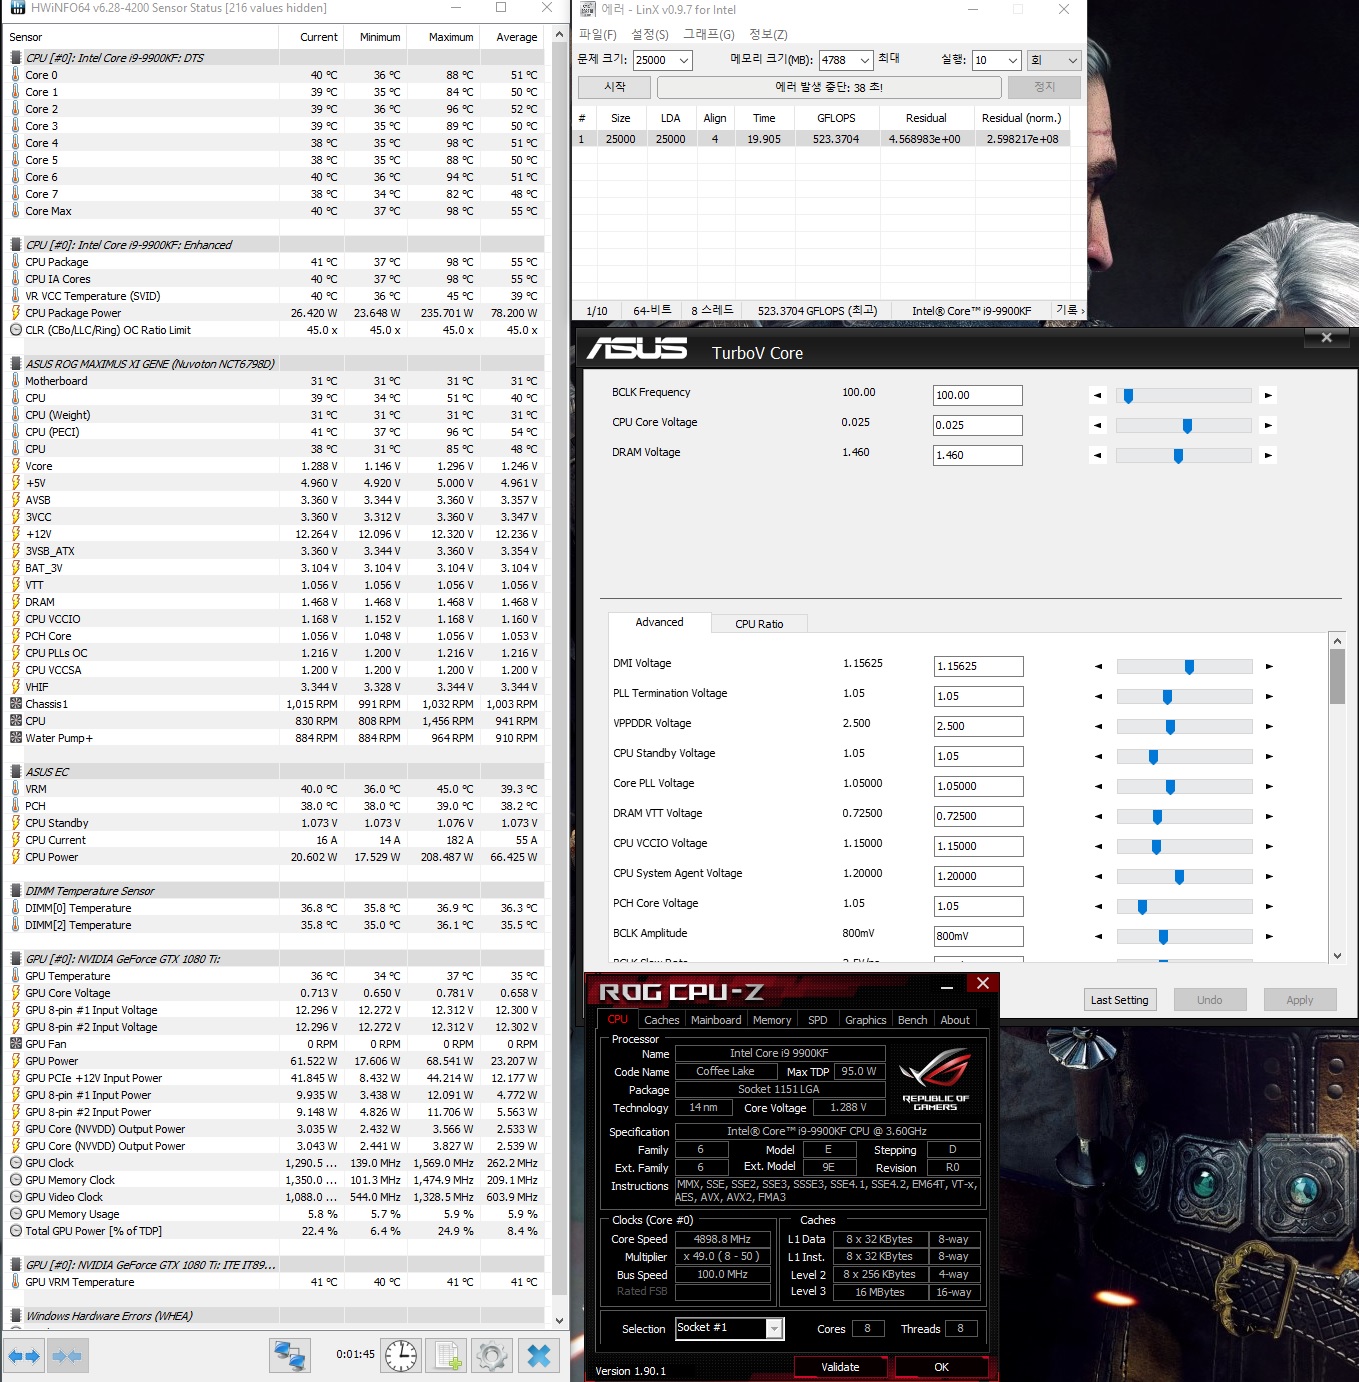Click HWiNFO Maximum column header
The height and width of the screenshot is (1382, 1359).
pos(451,37)
